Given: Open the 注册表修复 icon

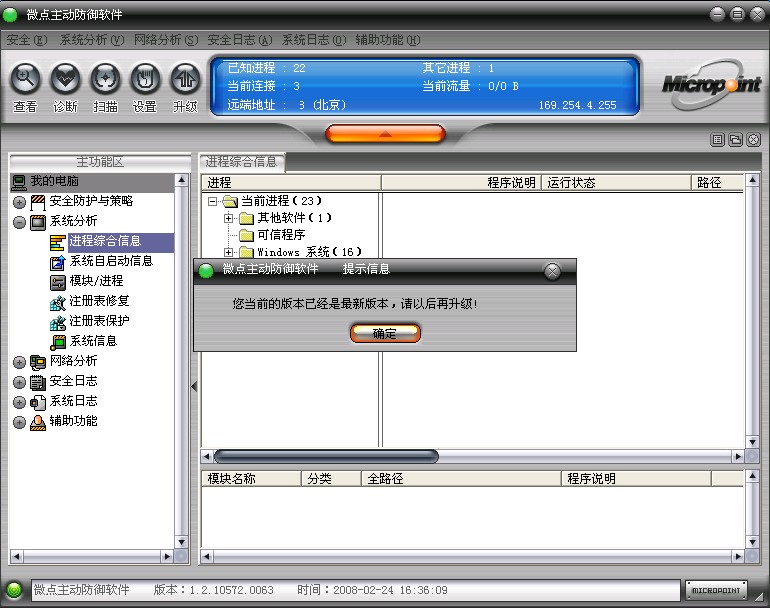Looking at the screenshot, I should (x=57, y=303).
